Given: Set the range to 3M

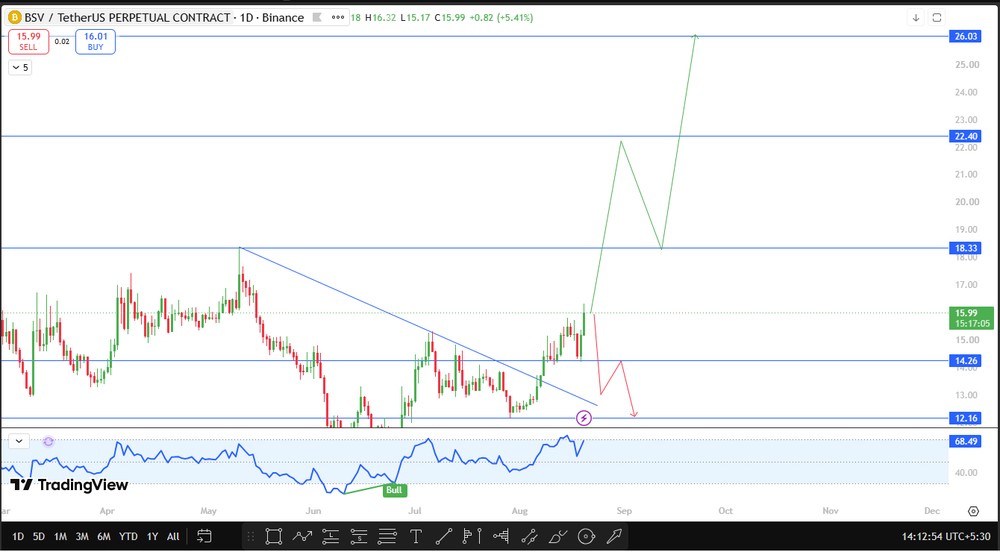Looking at the screenshot, I should [82, 537].
